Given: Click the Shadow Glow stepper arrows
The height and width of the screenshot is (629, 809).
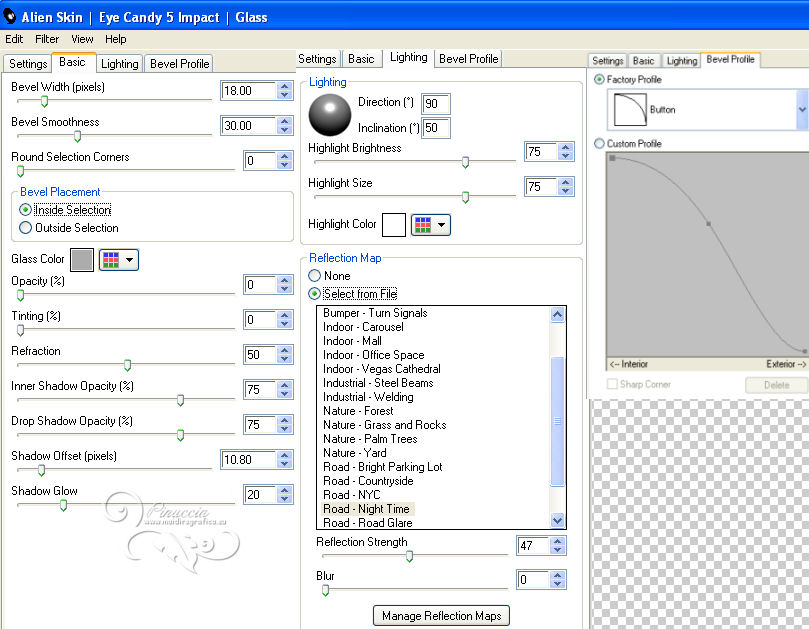Looking at the screenshot, I should point(284,494).
